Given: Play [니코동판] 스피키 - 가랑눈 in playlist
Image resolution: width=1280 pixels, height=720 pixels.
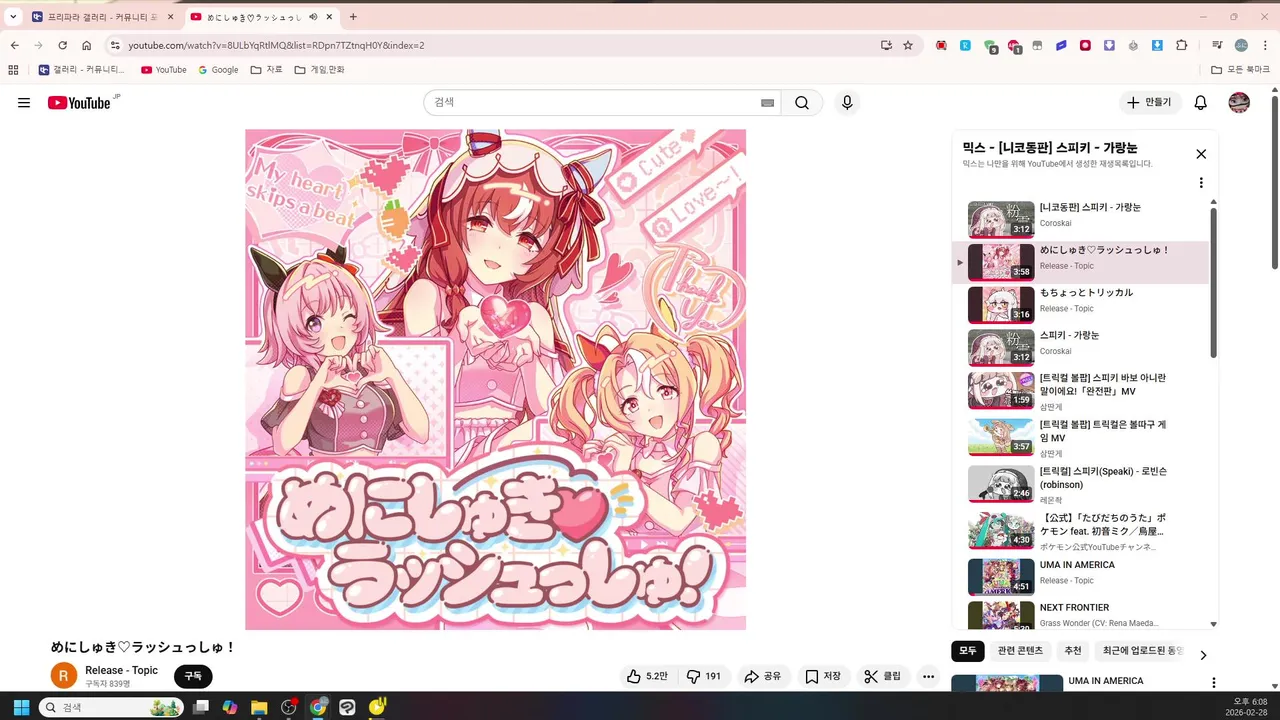Looking at the screenshot, I should 1082,219.
